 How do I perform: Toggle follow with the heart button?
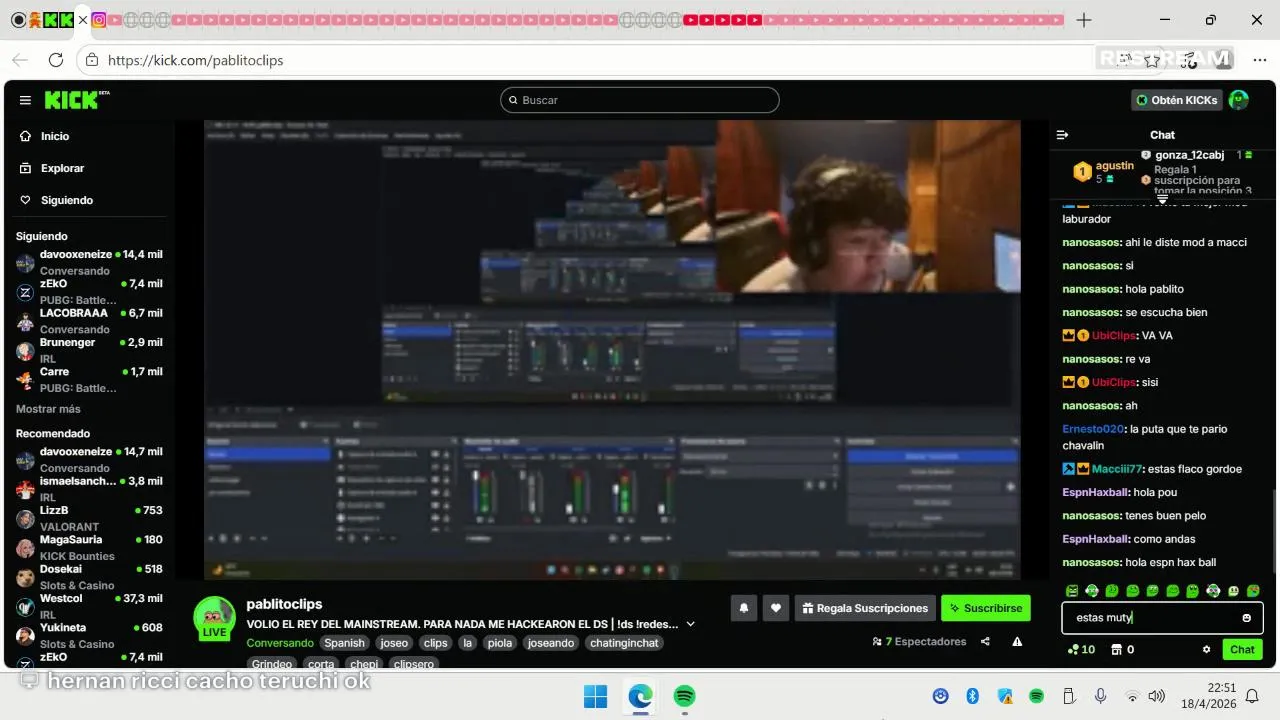[x=775, y=607]
